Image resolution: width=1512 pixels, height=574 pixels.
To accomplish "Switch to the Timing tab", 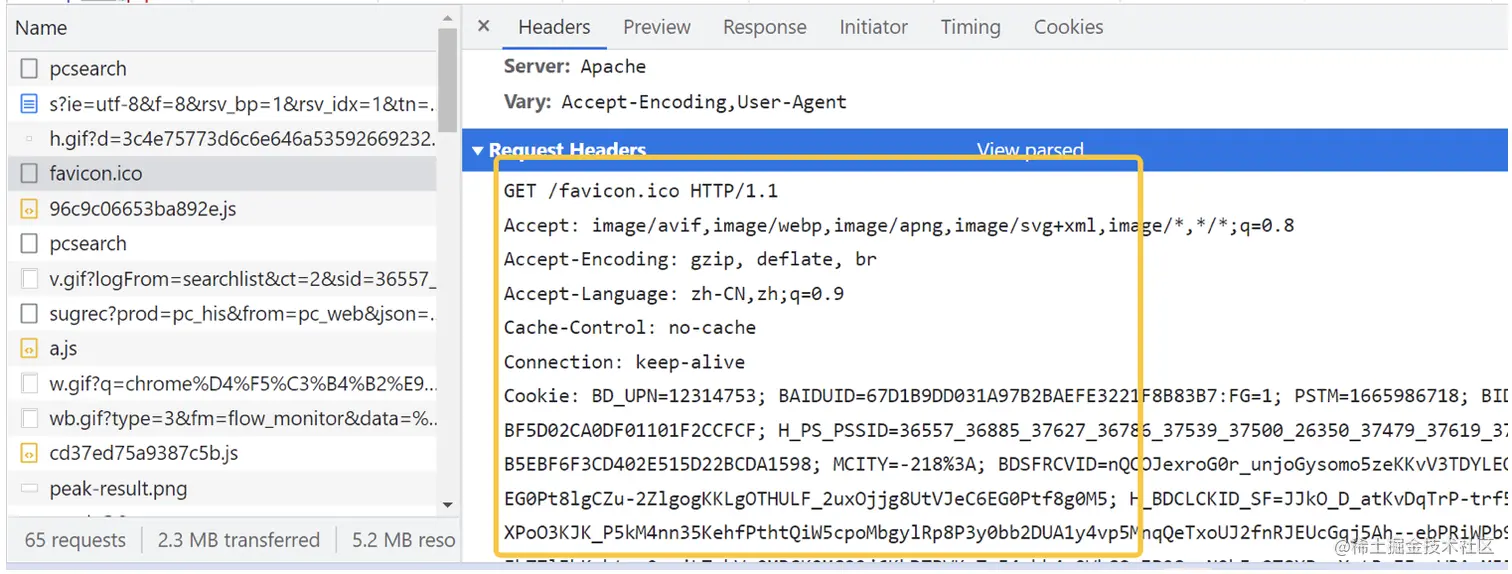I will (970, 27).
